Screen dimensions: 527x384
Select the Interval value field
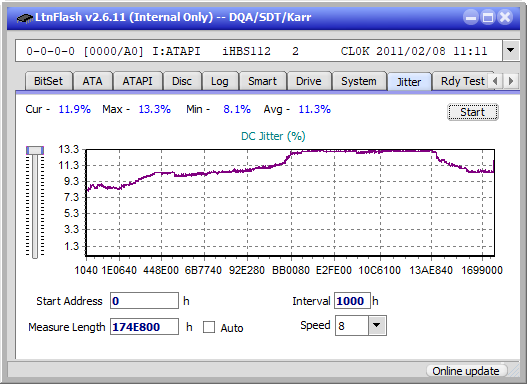coord(352,301)
